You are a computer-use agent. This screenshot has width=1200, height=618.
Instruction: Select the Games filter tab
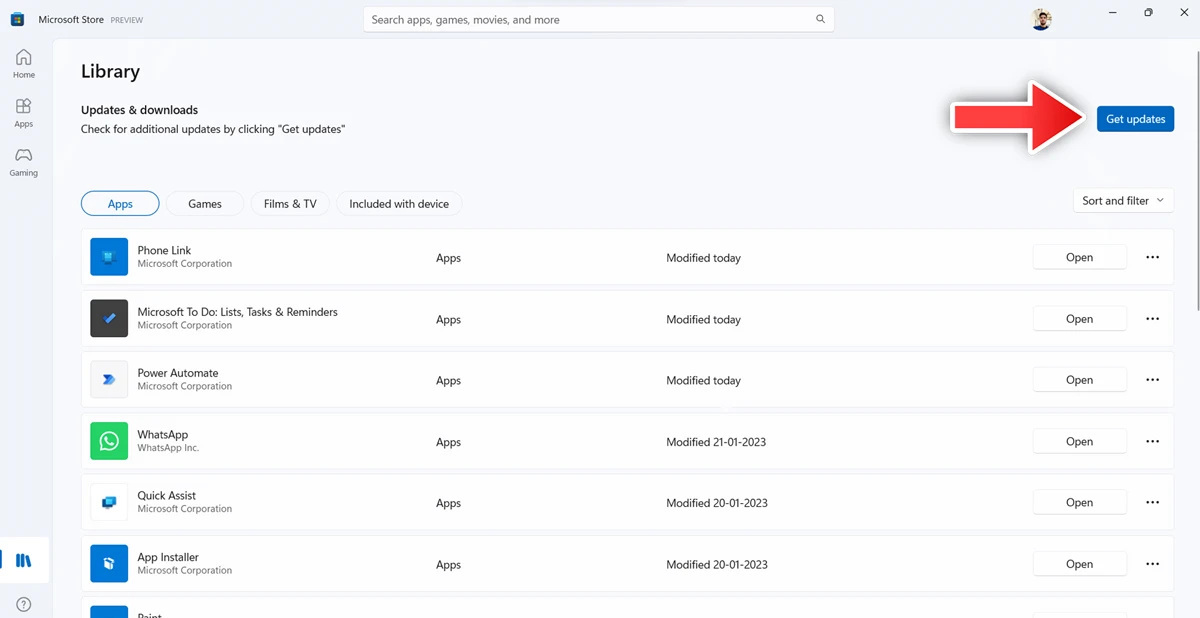pyautogui.click(x=205, y=204)
